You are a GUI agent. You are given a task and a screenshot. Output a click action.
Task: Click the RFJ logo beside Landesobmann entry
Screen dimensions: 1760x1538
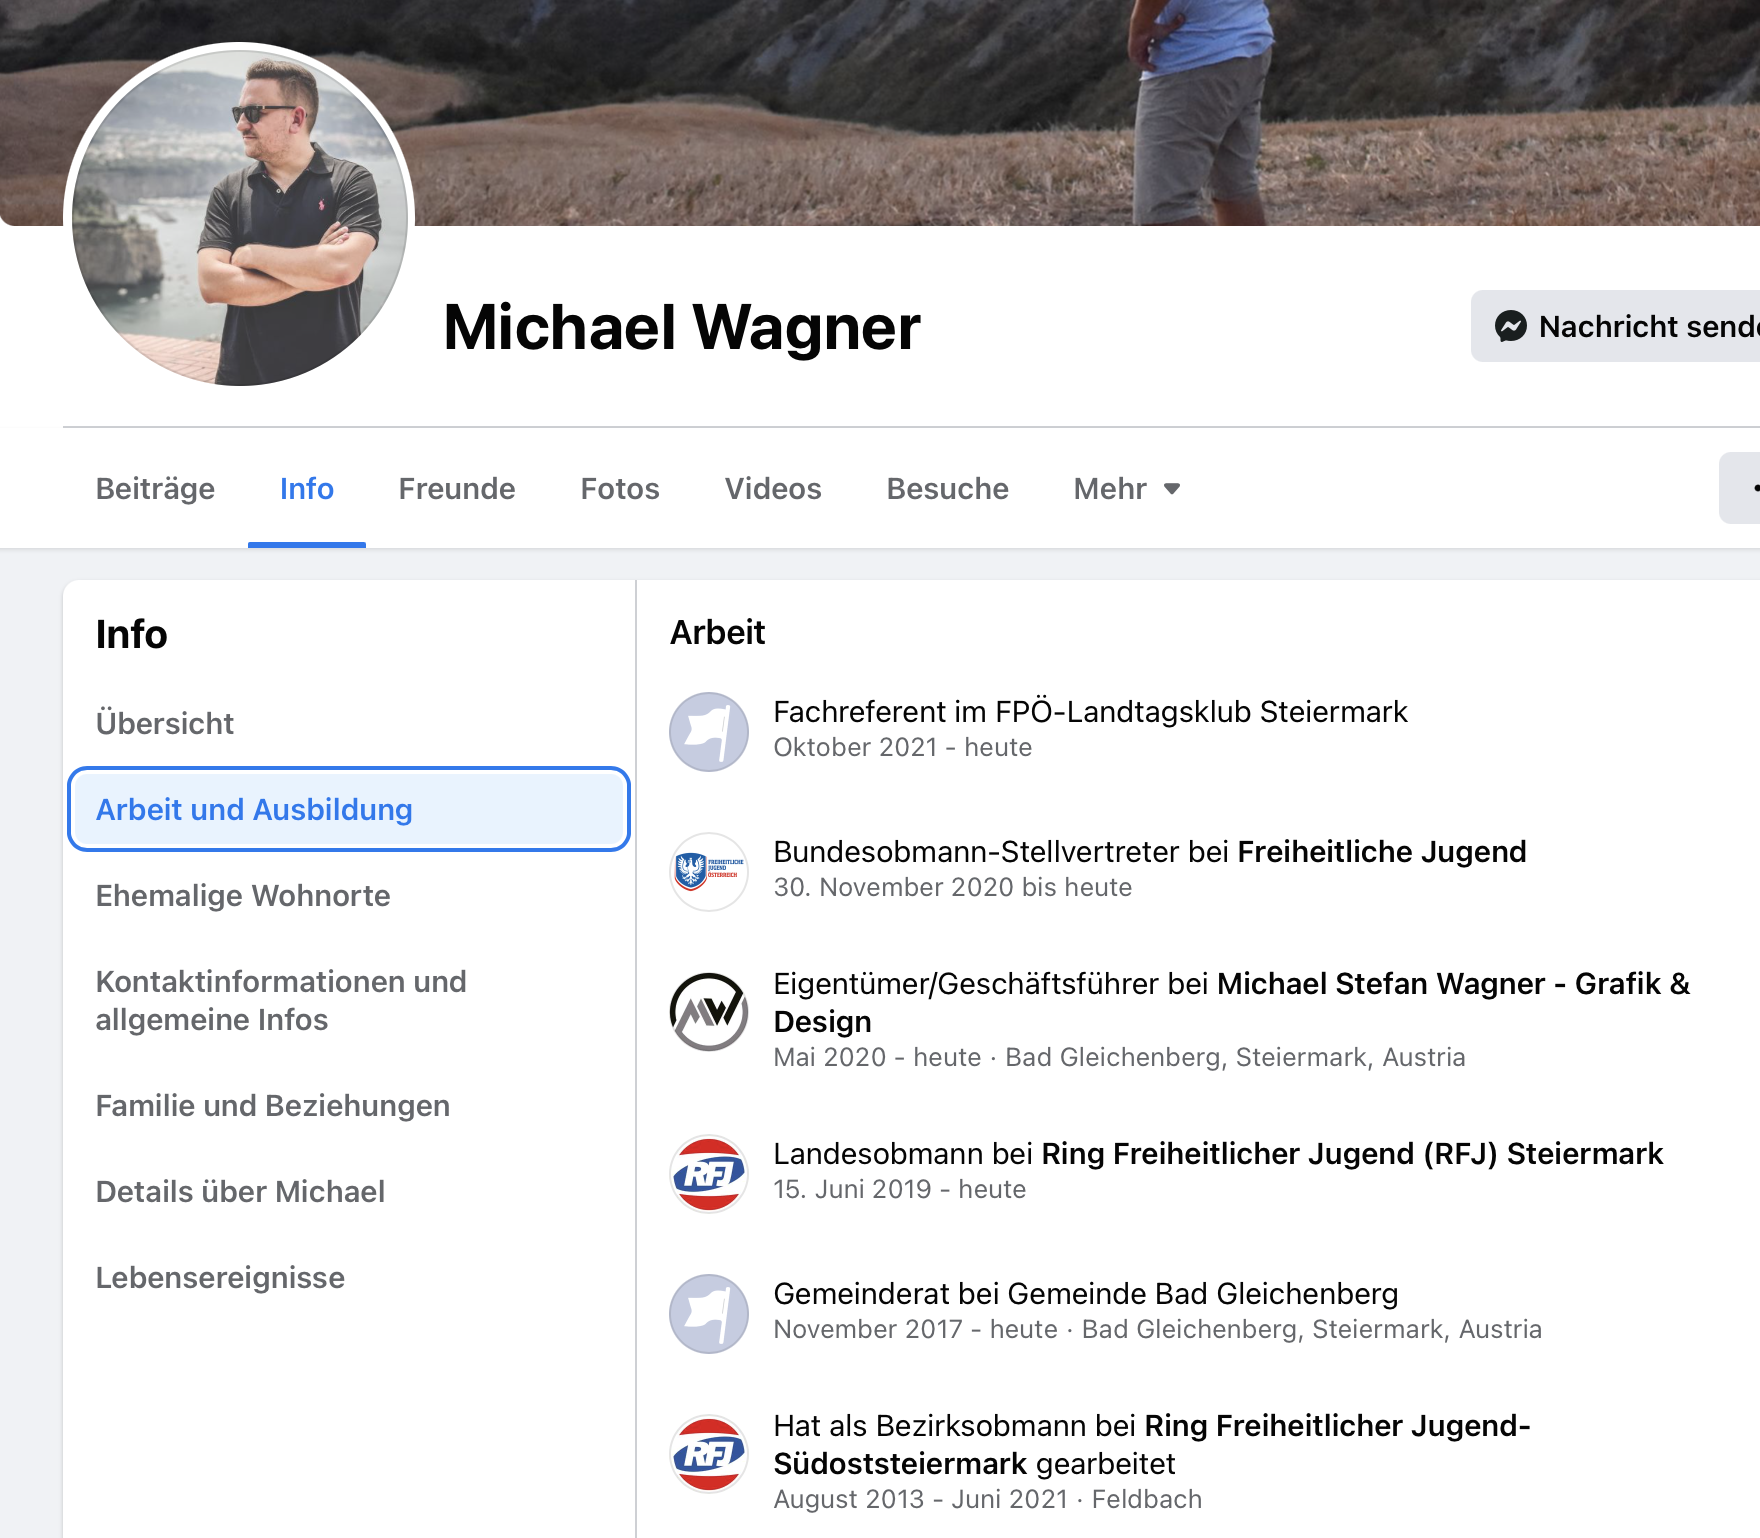(709, 1174)
